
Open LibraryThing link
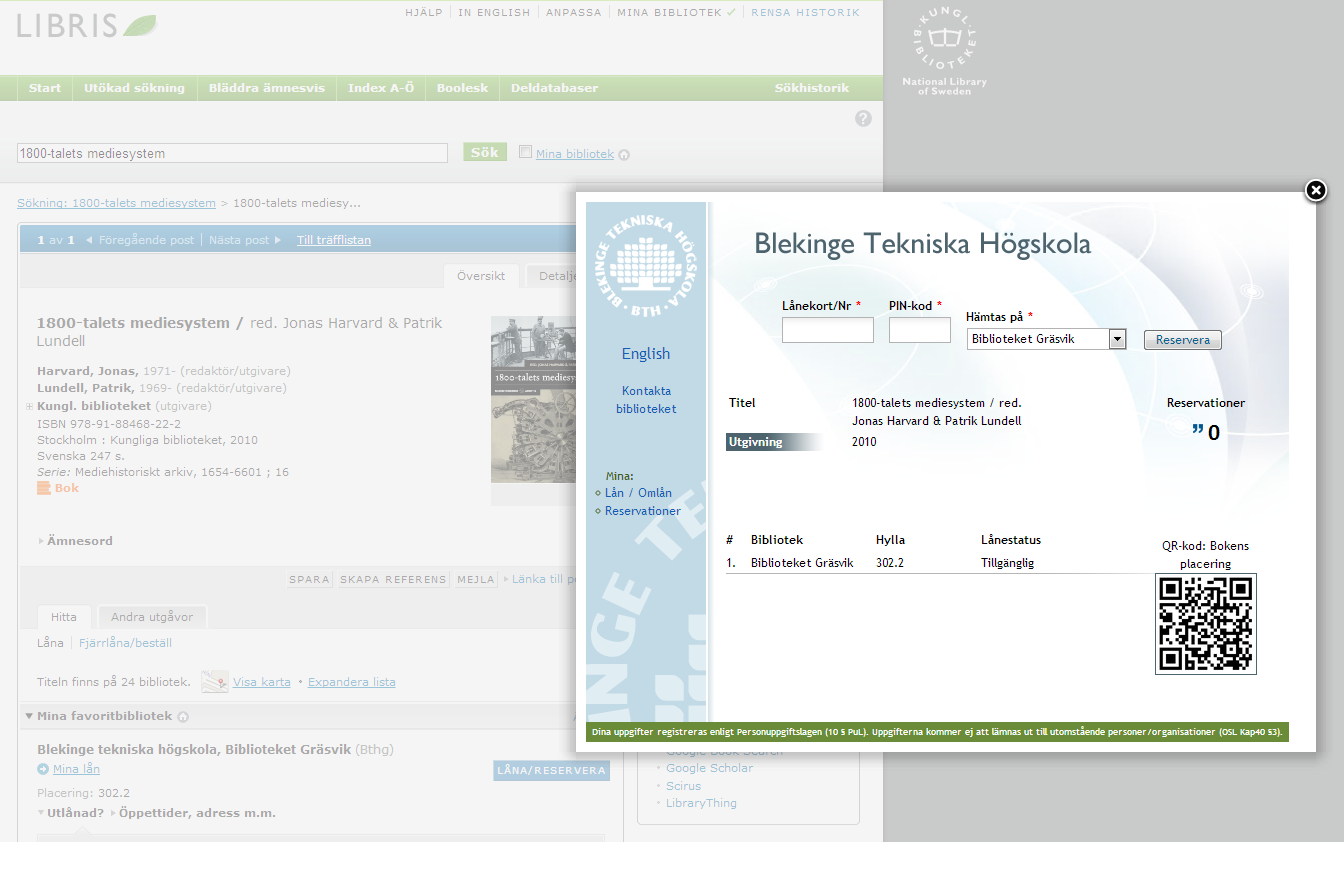[x=701, y=803]
